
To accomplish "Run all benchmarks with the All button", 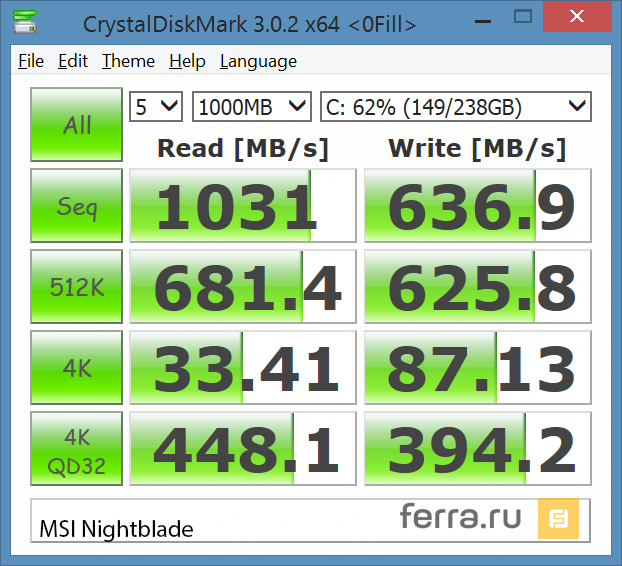I will click(x=77, y=125).
